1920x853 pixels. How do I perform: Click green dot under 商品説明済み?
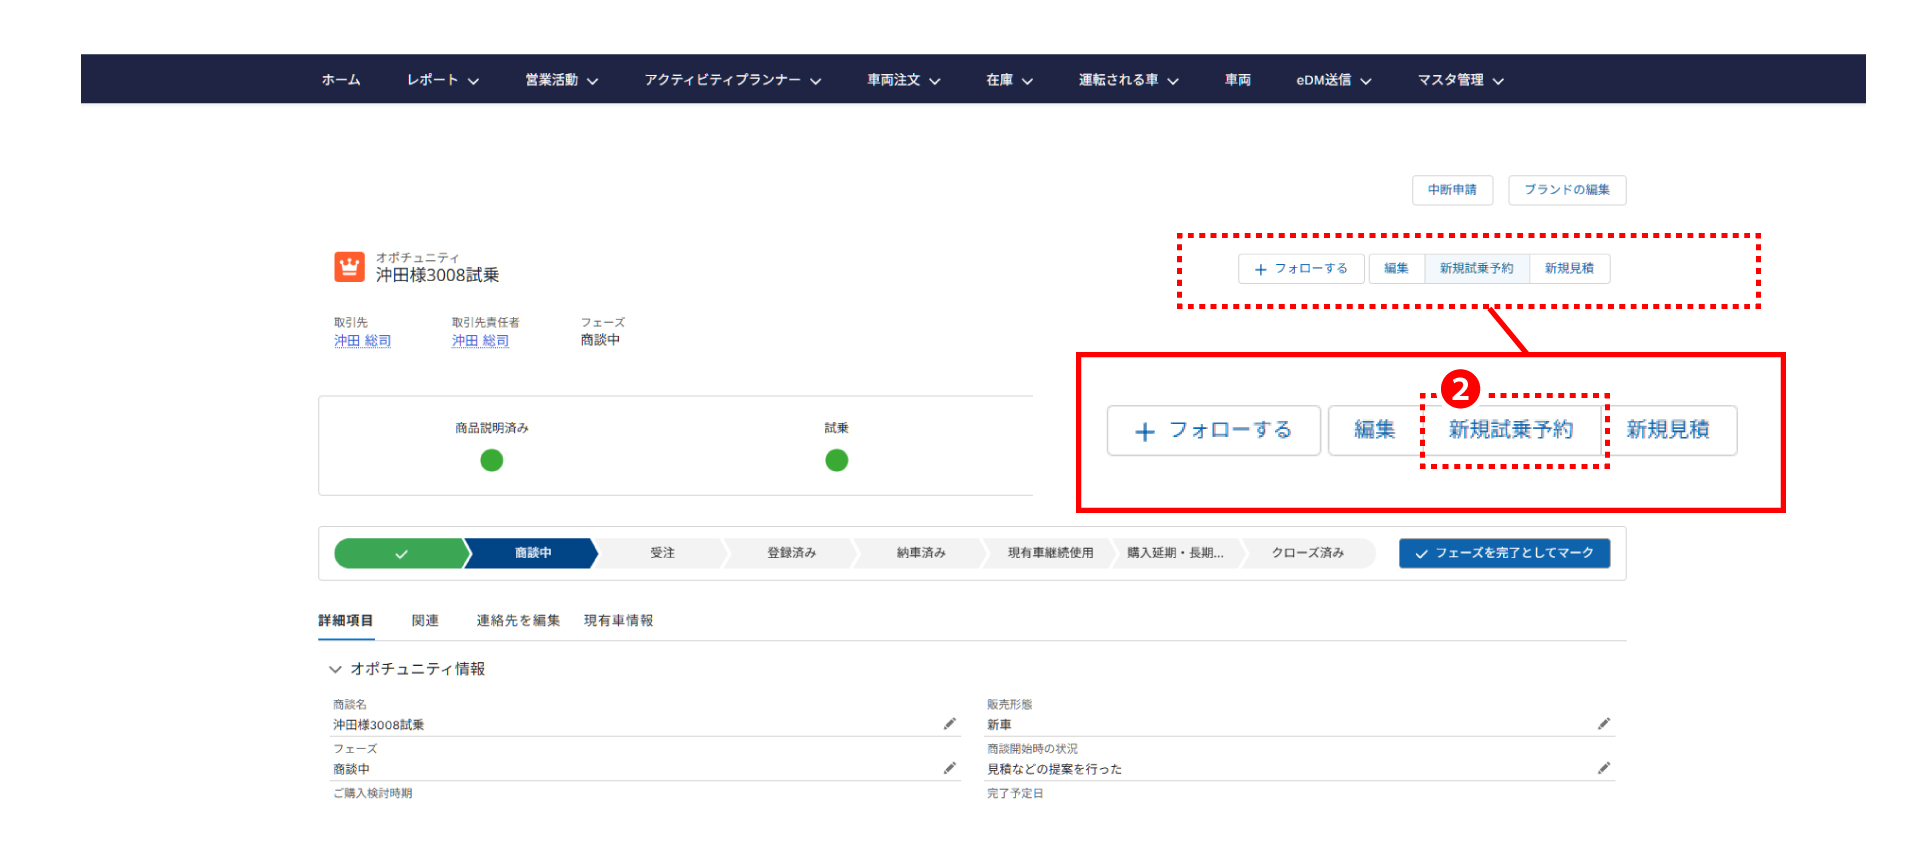click(x=491, y=460)
